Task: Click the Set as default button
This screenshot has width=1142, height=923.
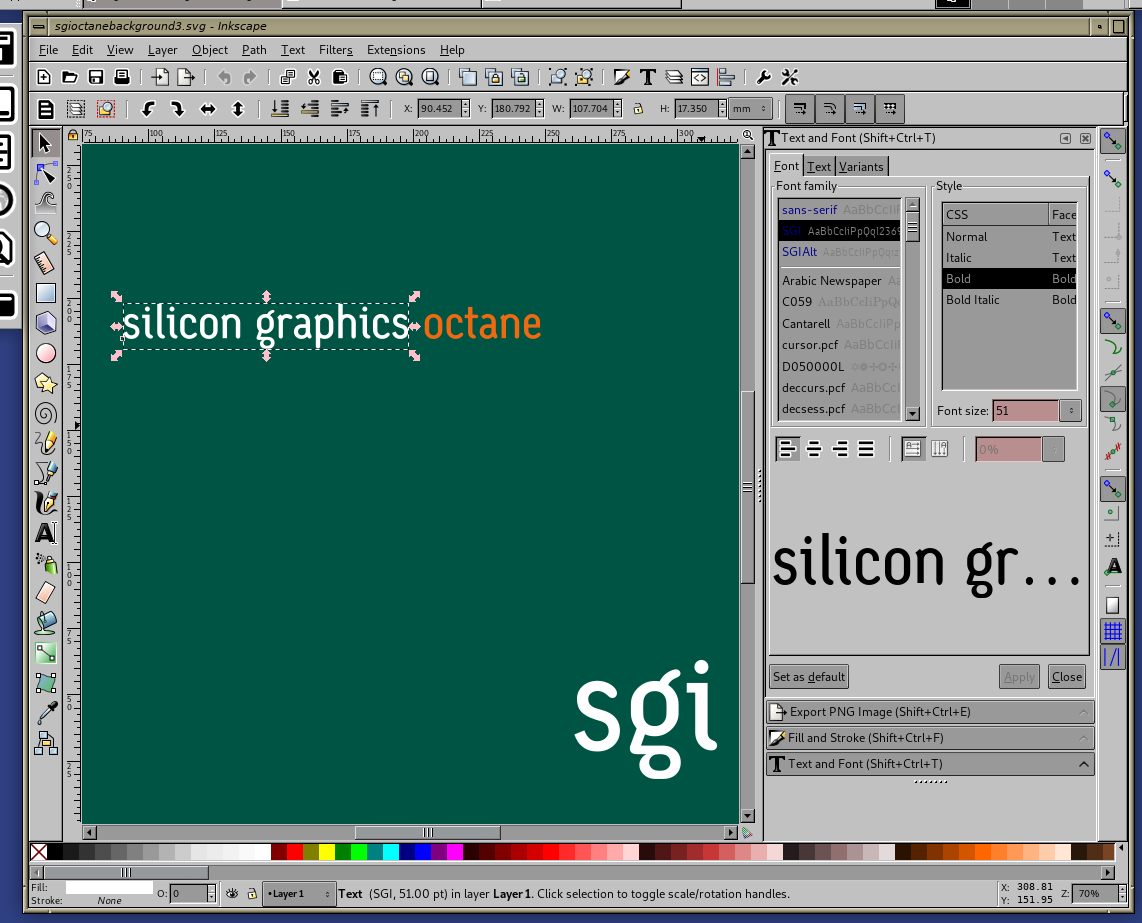Action: (809, 677)
